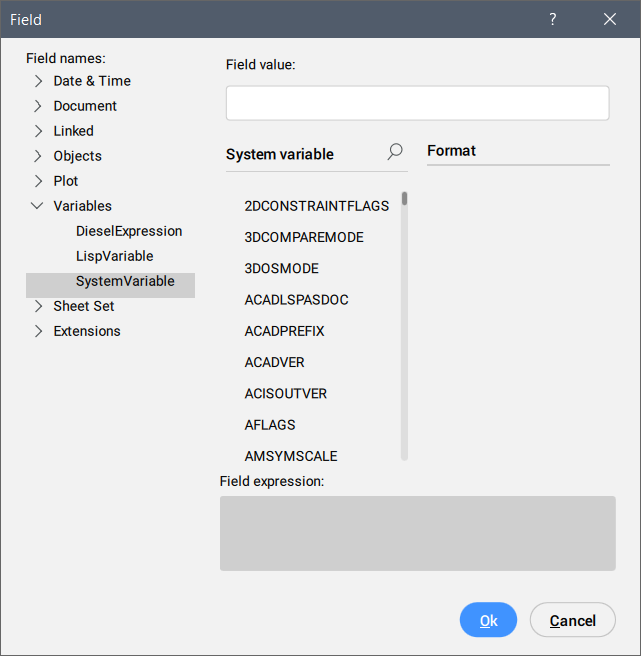Pick 2DCONSTRAINTFLAGS from the variable list
This screenshot has height=656, width=641.
coord(316,206)
